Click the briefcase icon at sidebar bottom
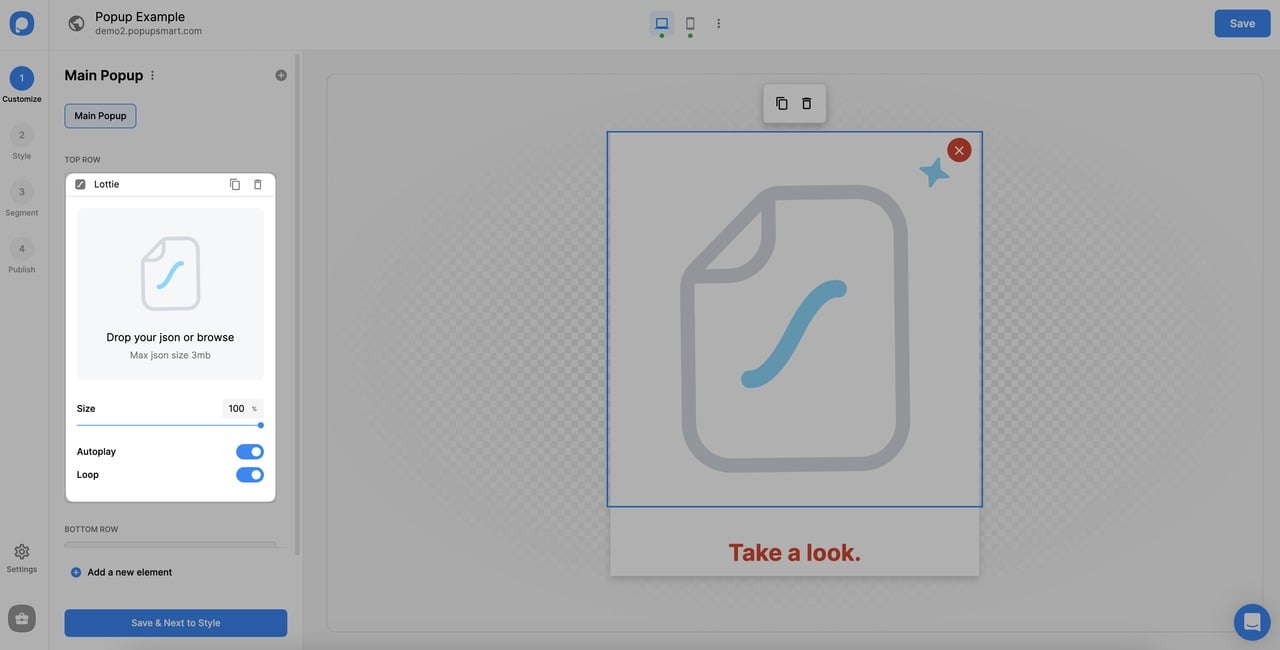The image size is (1280, 650). click(x=22, y=618)
